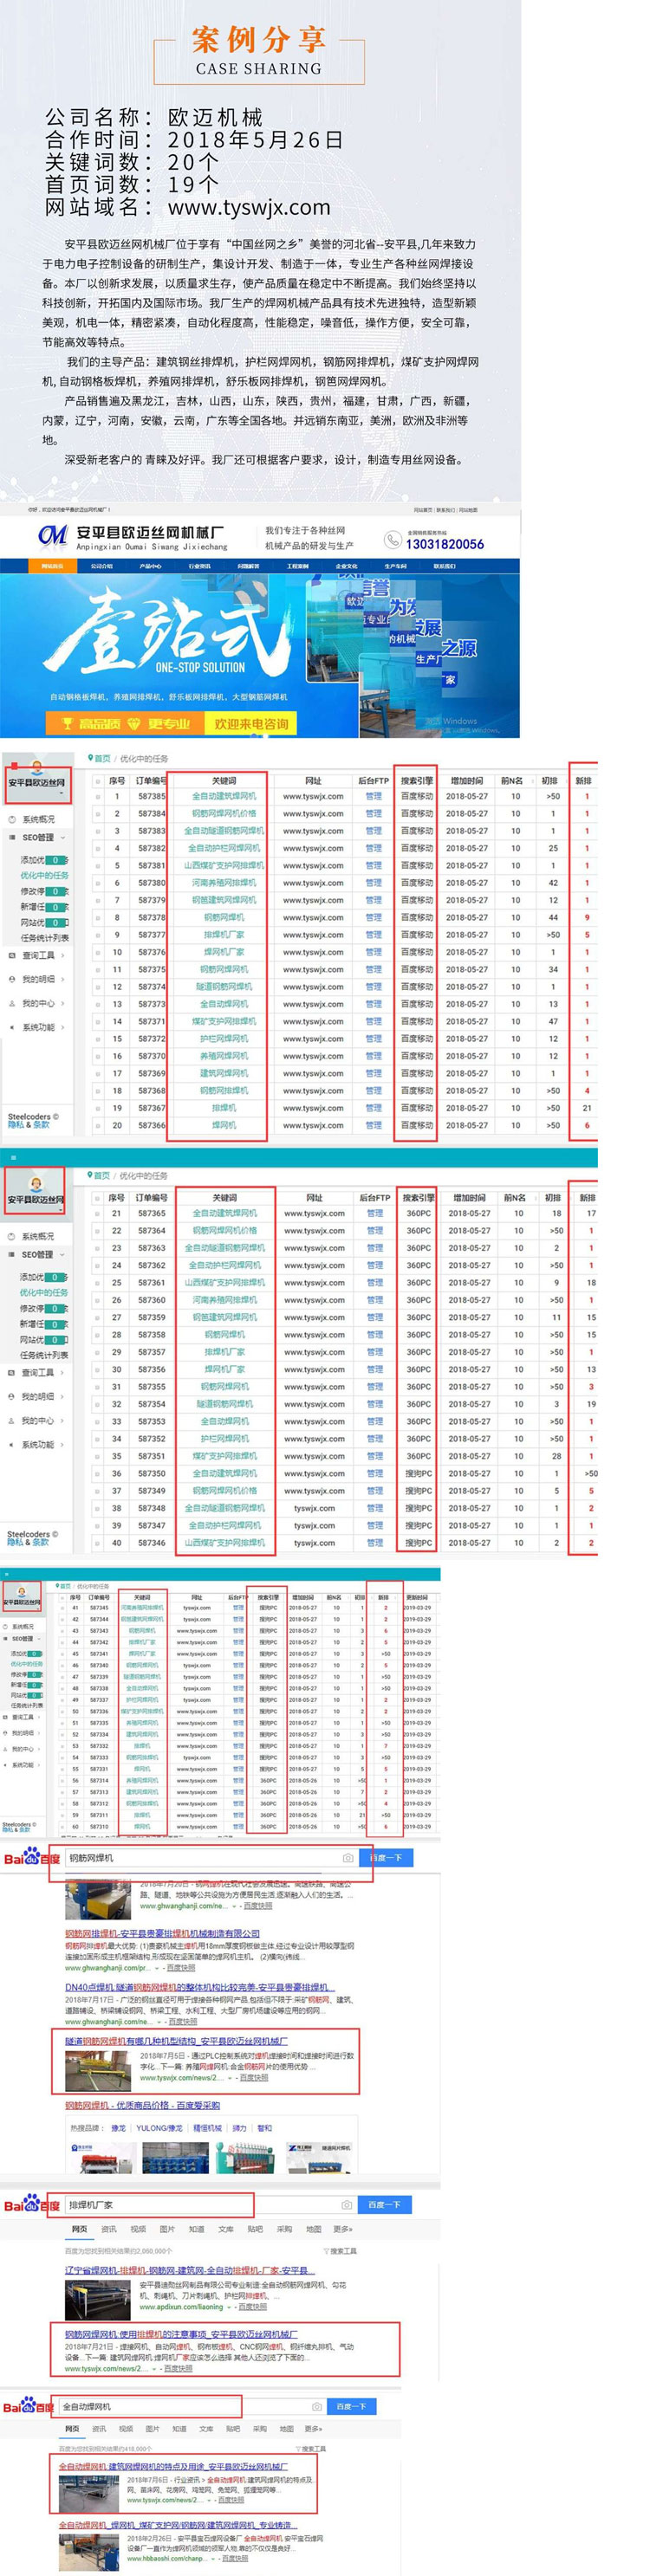Viewport: 650px width, 2576px height.
Task: Click the 查询工具 sidebar icon in orders 587365-587346 panel
Action: click(12, 1372)
